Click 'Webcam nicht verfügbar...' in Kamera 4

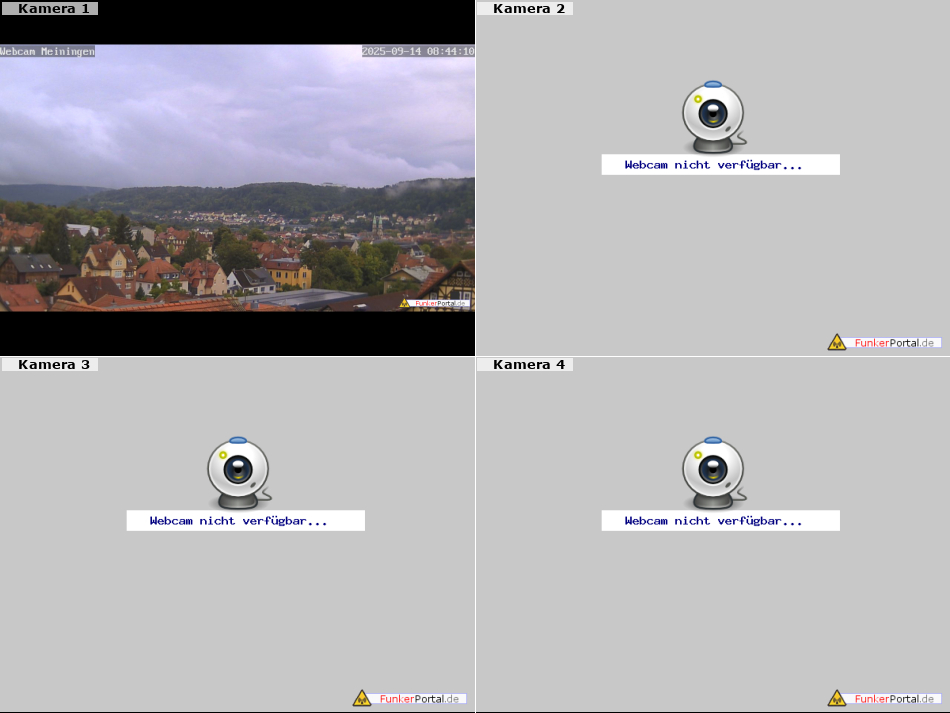(x=714, y=521)
